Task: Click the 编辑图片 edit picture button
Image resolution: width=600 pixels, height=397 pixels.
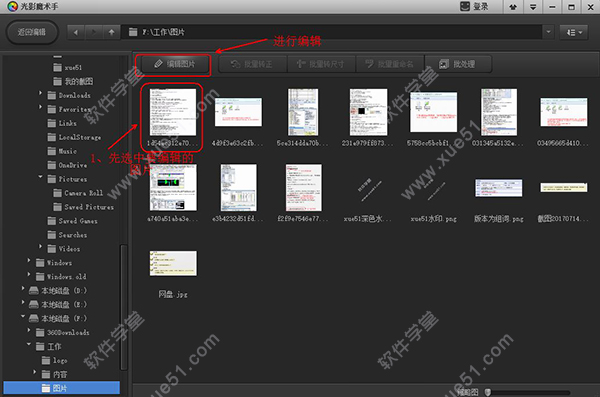Action: click(174, 64)
